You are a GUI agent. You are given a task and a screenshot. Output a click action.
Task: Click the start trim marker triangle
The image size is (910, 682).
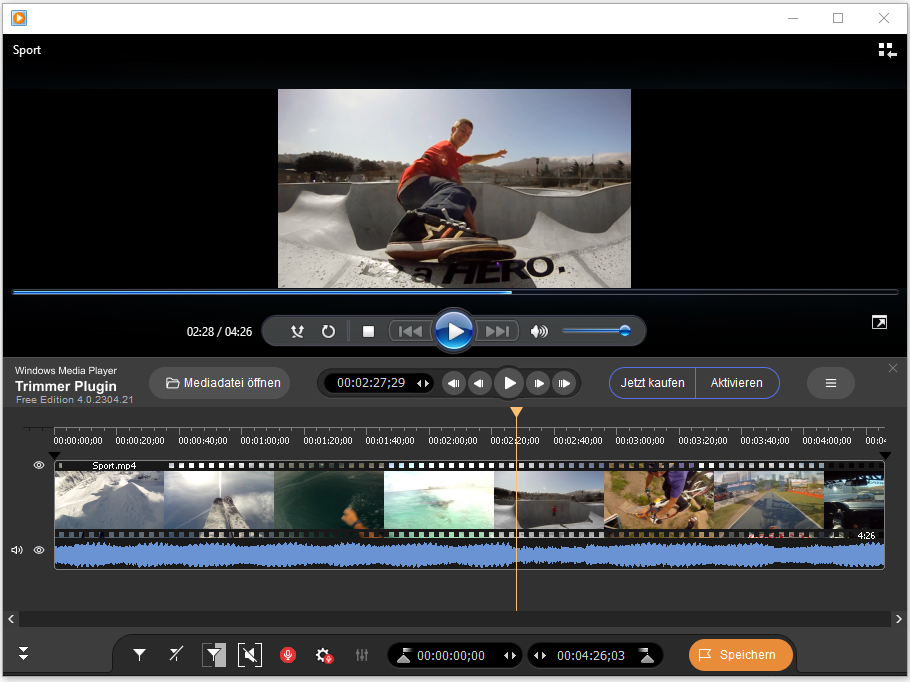(x=54, y=456)
